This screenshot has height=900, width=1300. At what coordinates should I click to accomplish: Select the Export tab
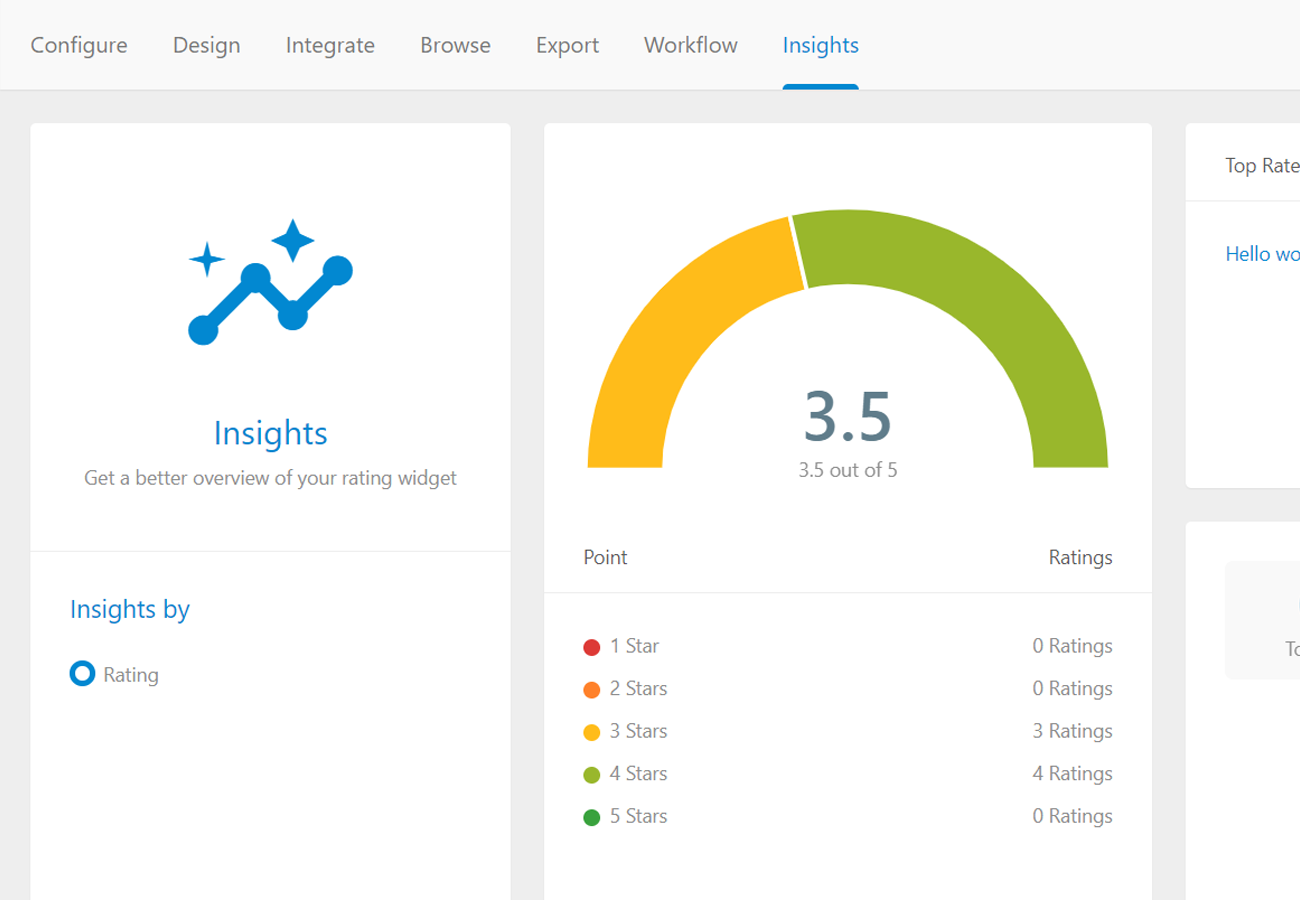point(567,45)
